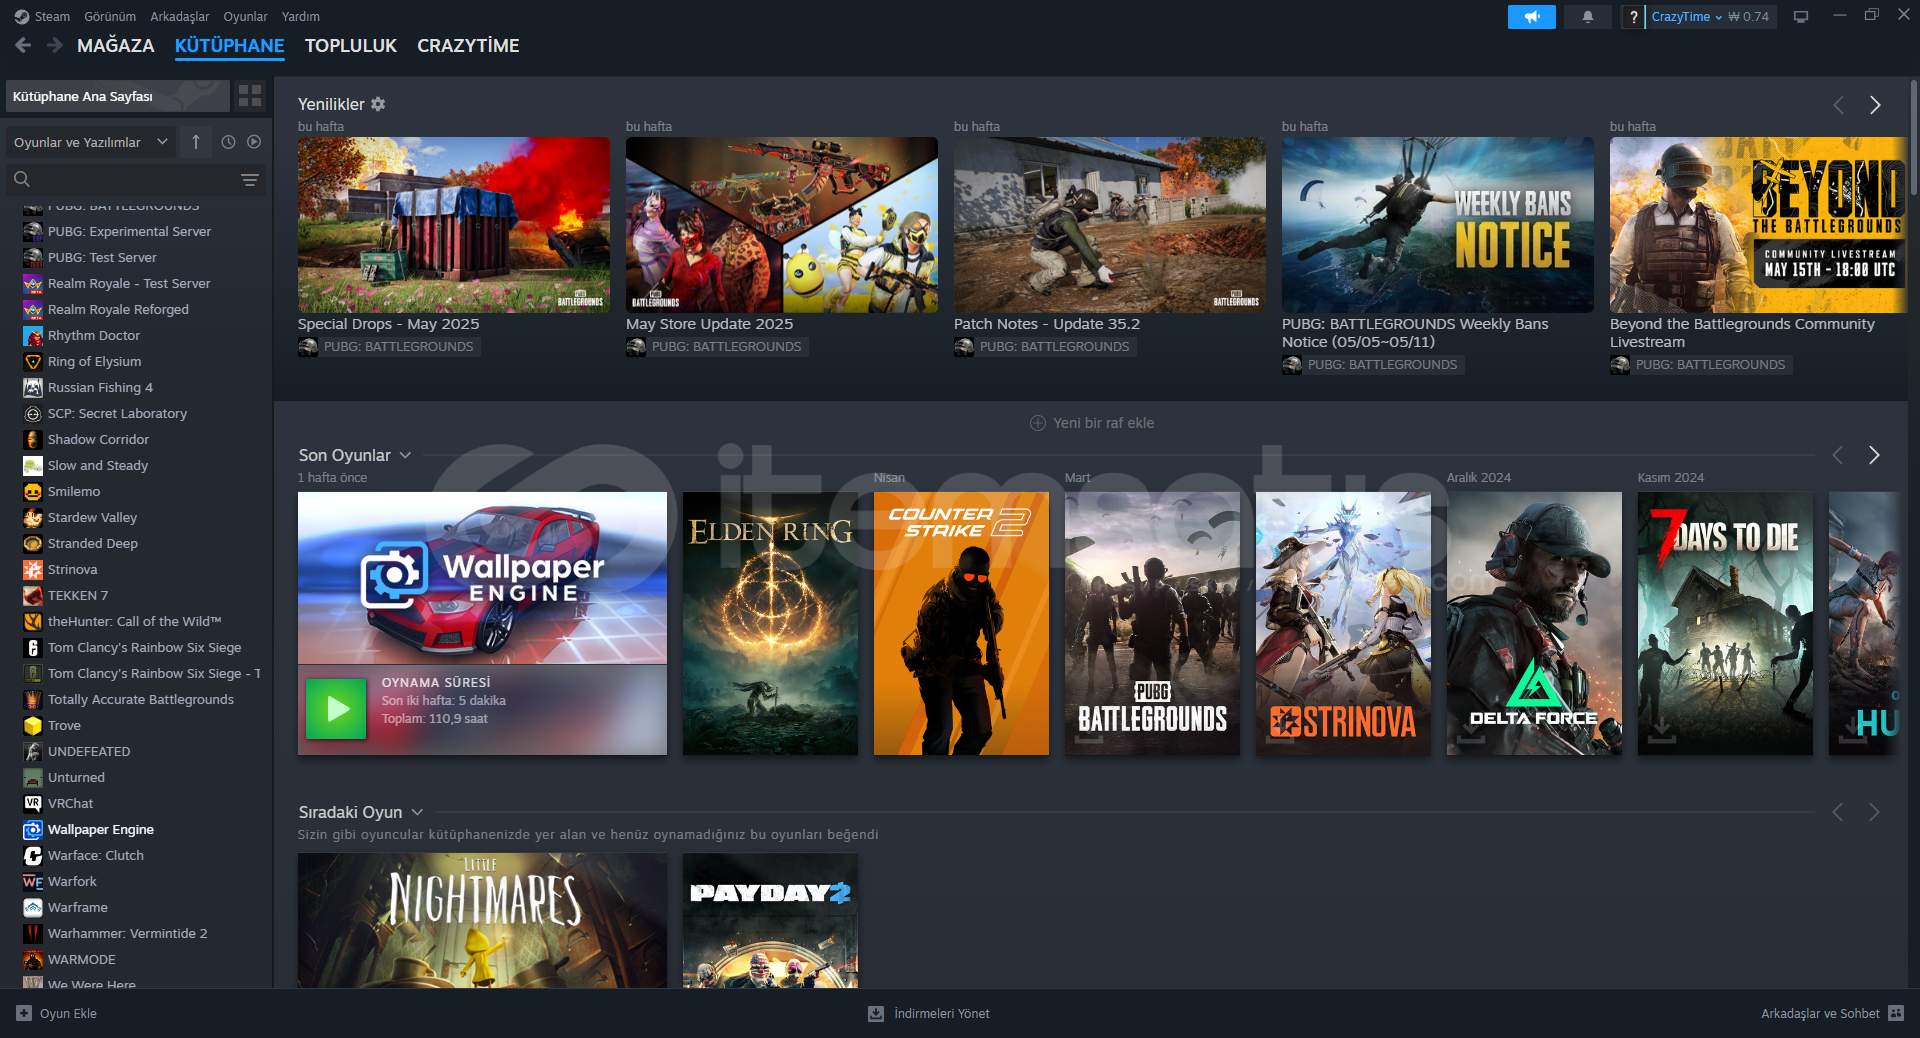Filter ready-to-play games icon
Viewport: 1920px width, 1038px height.
[x=254, y=142]
